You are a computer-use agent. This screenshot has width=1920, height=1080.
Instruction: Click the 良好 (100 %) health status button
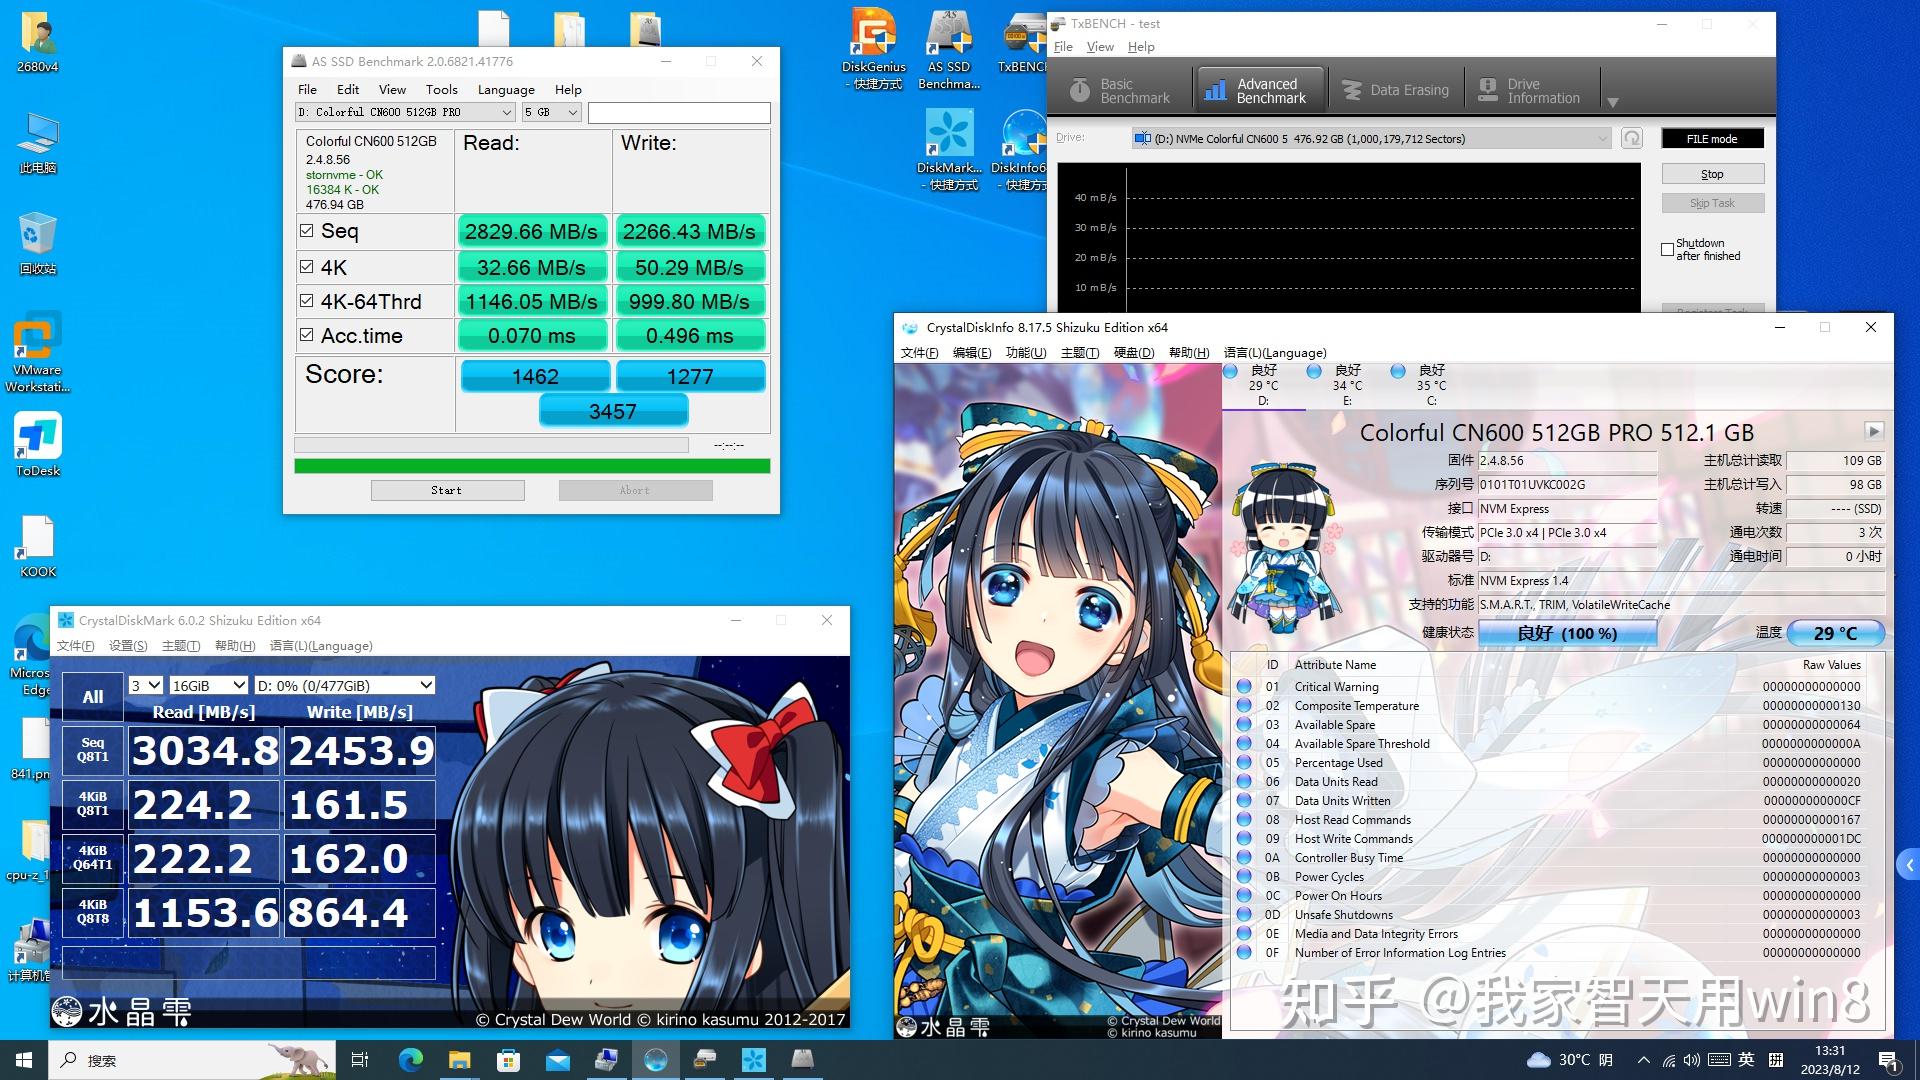point(1567,633)
